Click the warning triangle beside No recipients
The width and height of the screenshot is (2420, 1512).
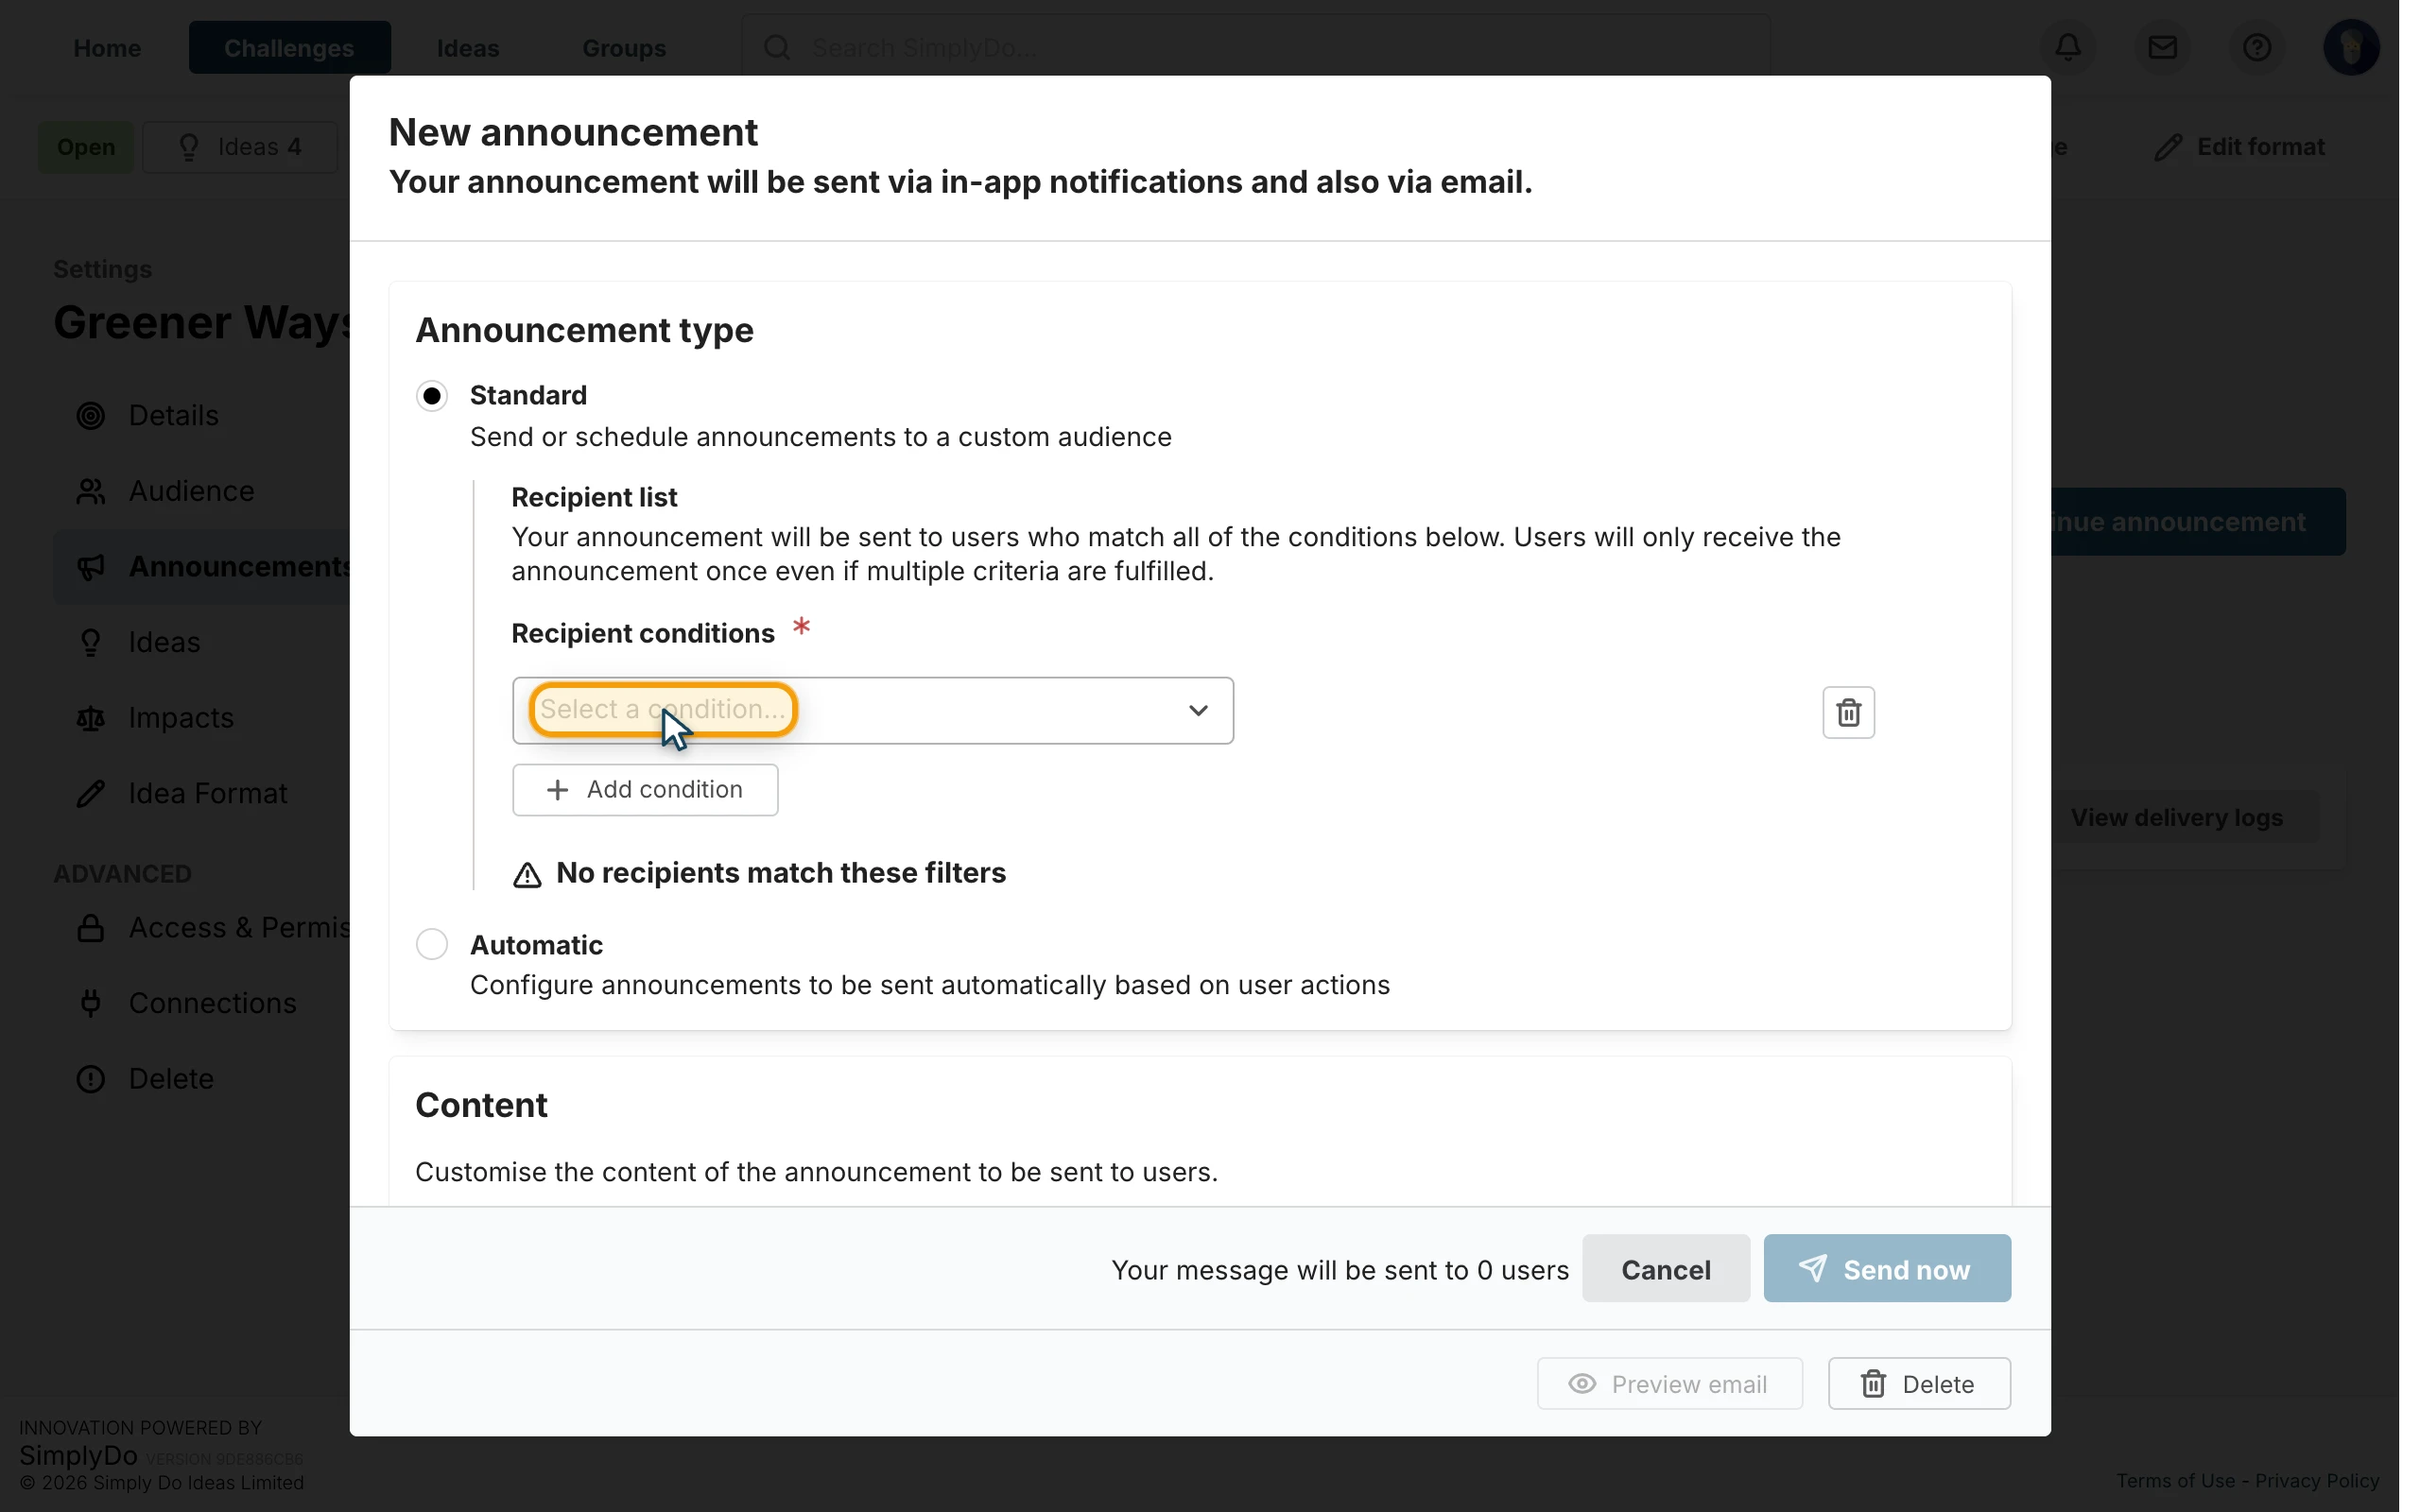pyautogui.click(x=527, y=875)
